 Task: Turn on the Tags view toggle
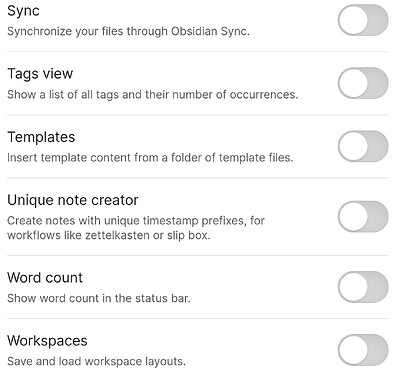coord(363,83)
